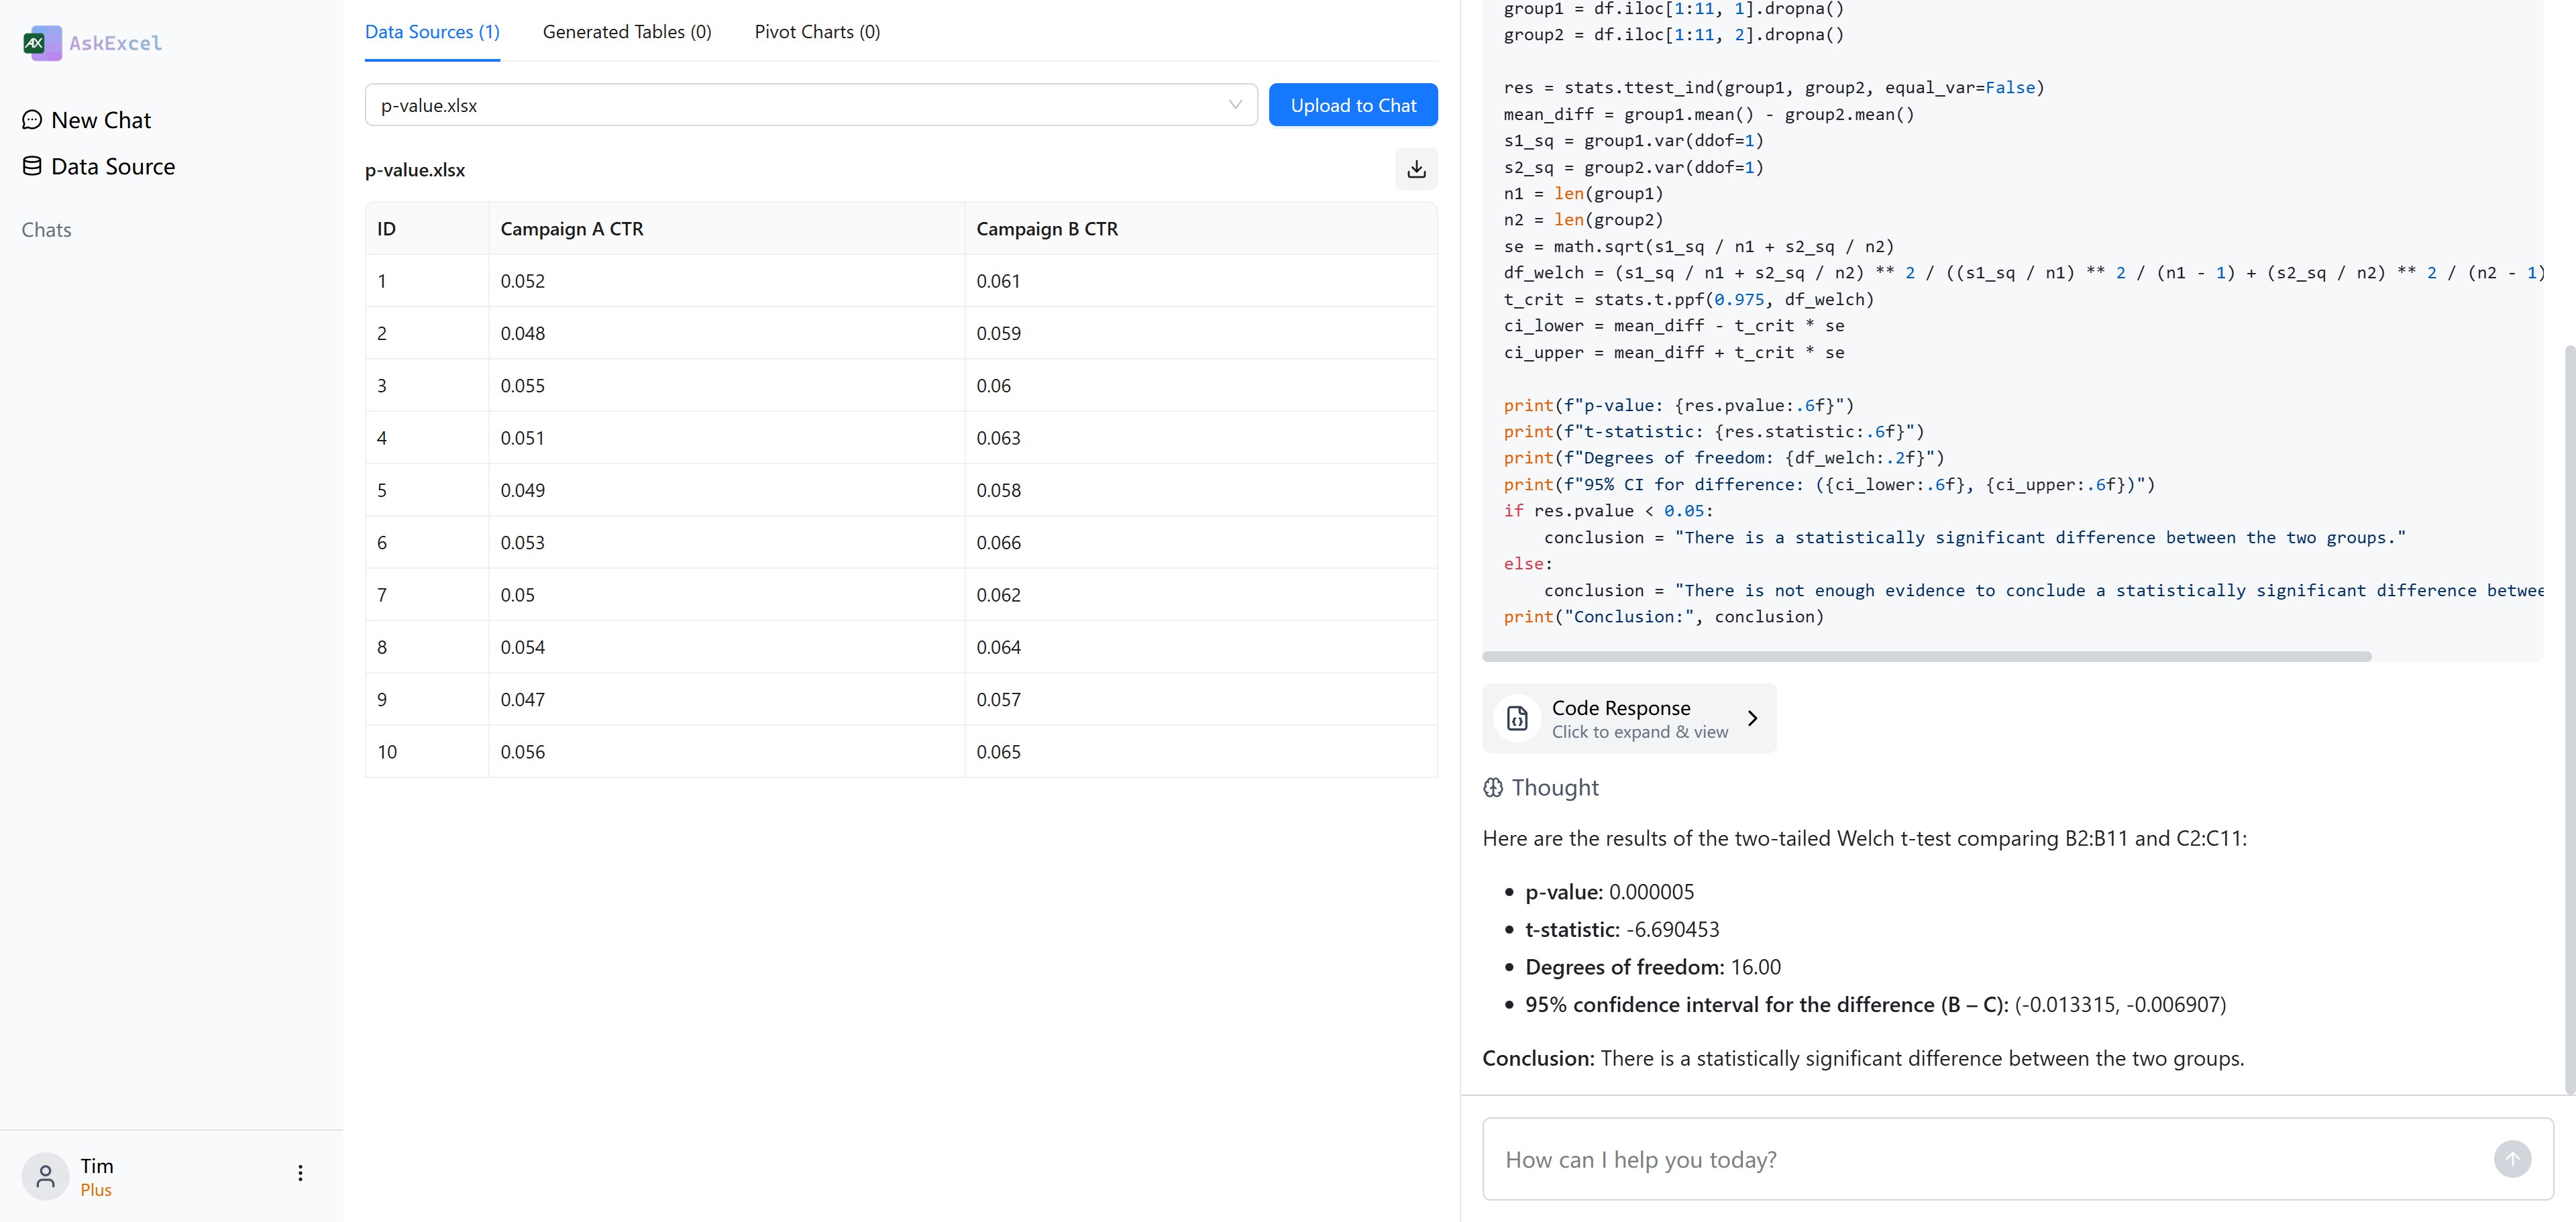Open the three-dot menu beside Tim
The height and width of the screenshot is (1222, 2576).
(x=300, y=1174)
